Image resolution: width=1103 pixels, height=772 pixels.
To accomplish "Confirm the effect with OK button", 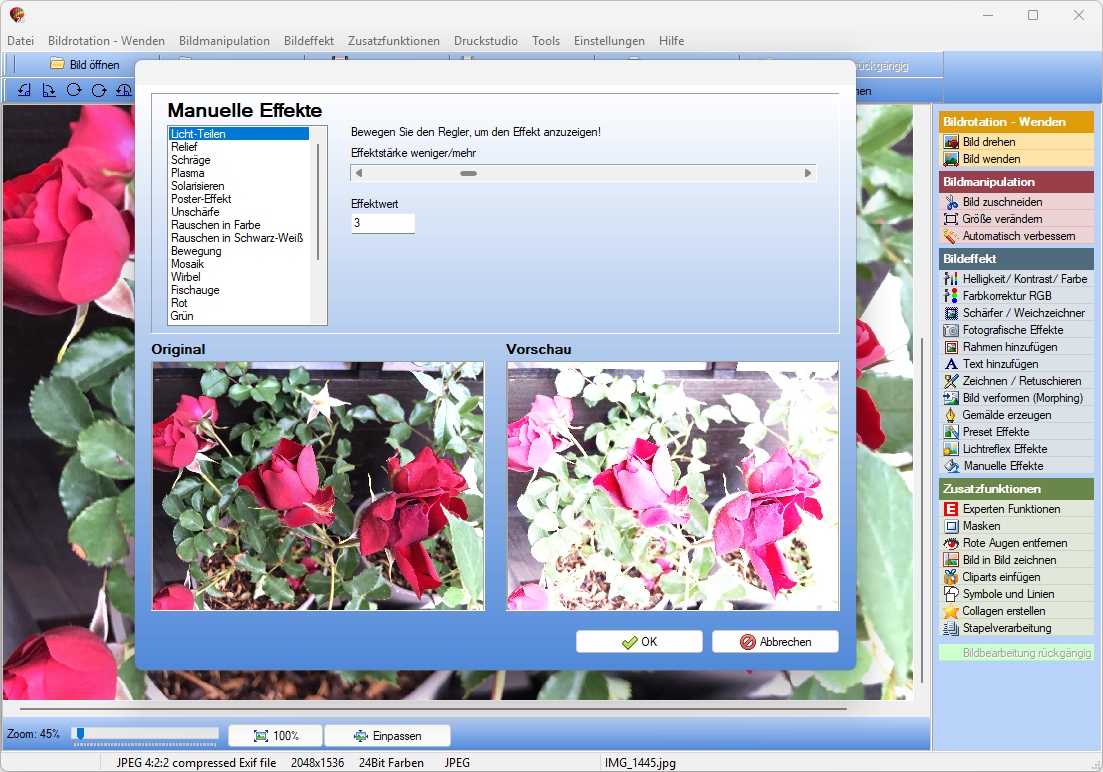I will (639, 642).
